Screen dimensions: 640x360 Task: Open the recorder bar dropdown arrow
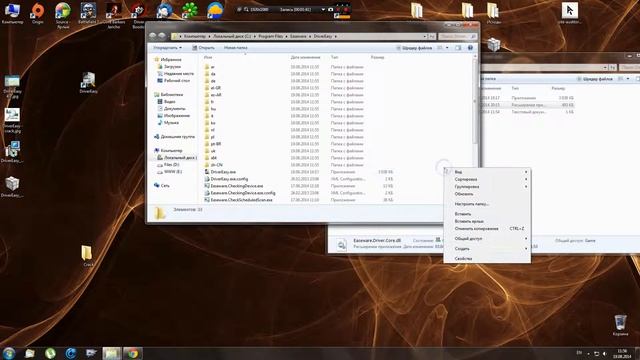pos(323,9)
